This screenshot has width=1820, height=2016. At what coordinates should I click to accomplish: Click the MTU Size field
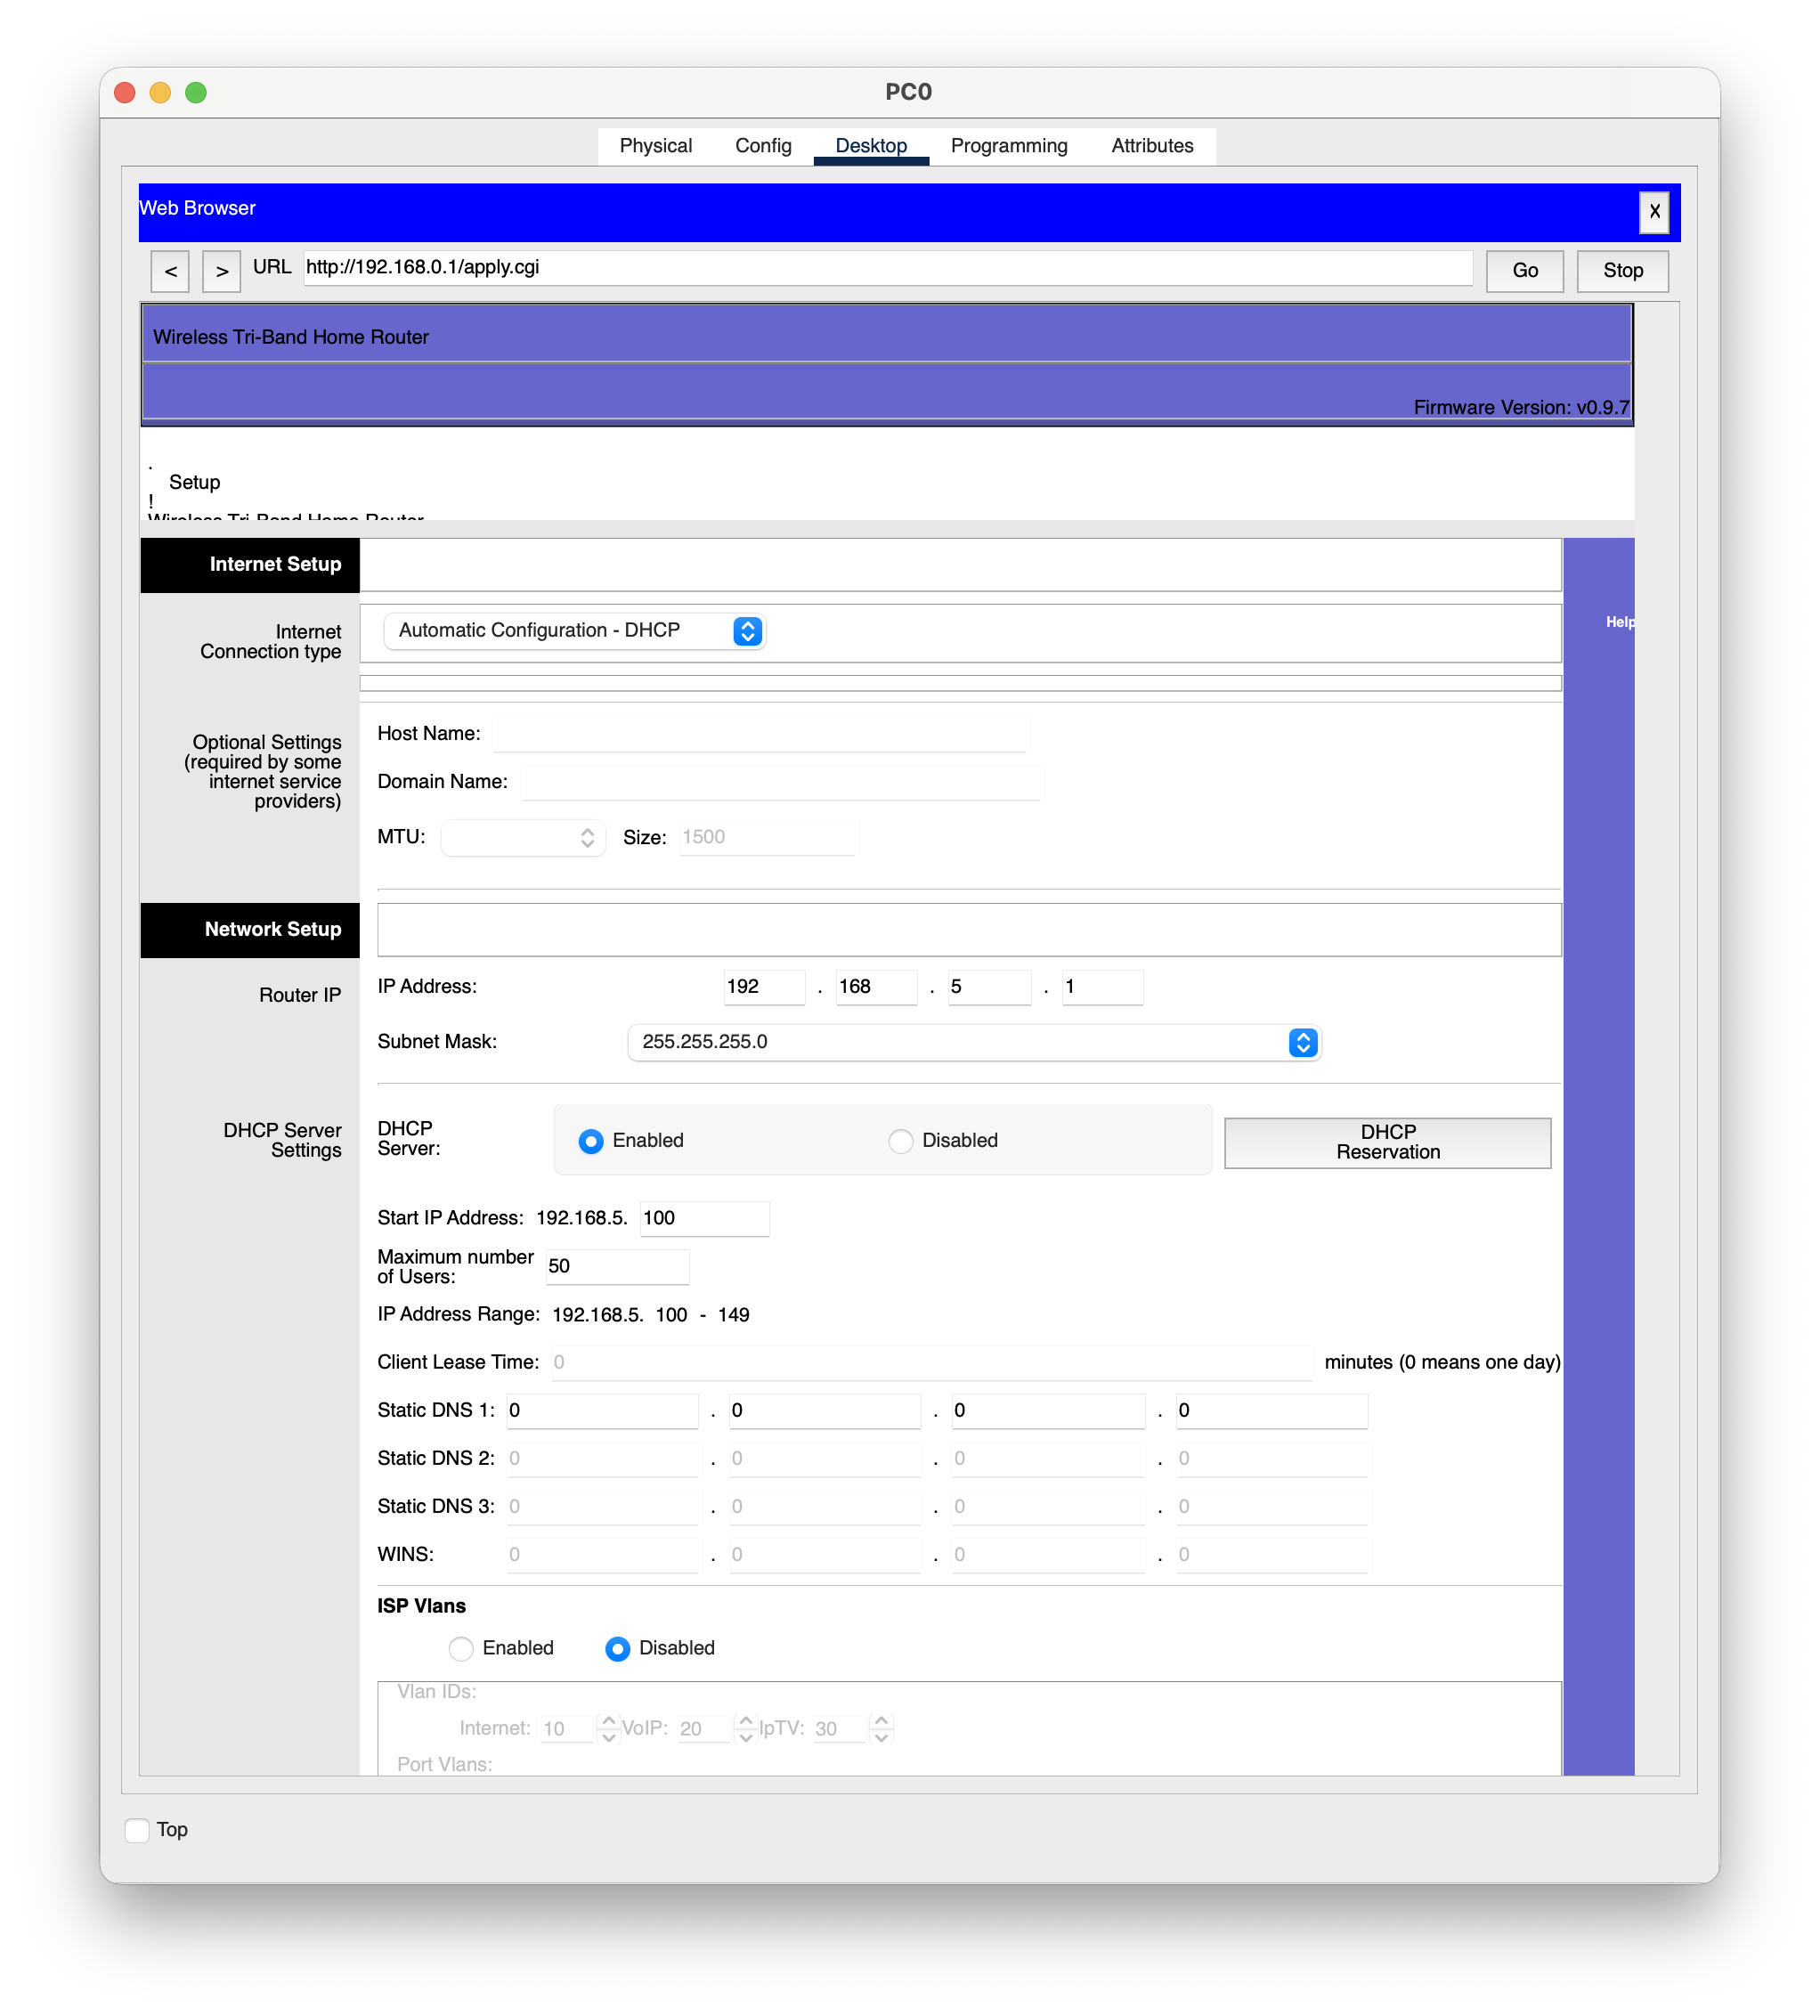point(767,838)
